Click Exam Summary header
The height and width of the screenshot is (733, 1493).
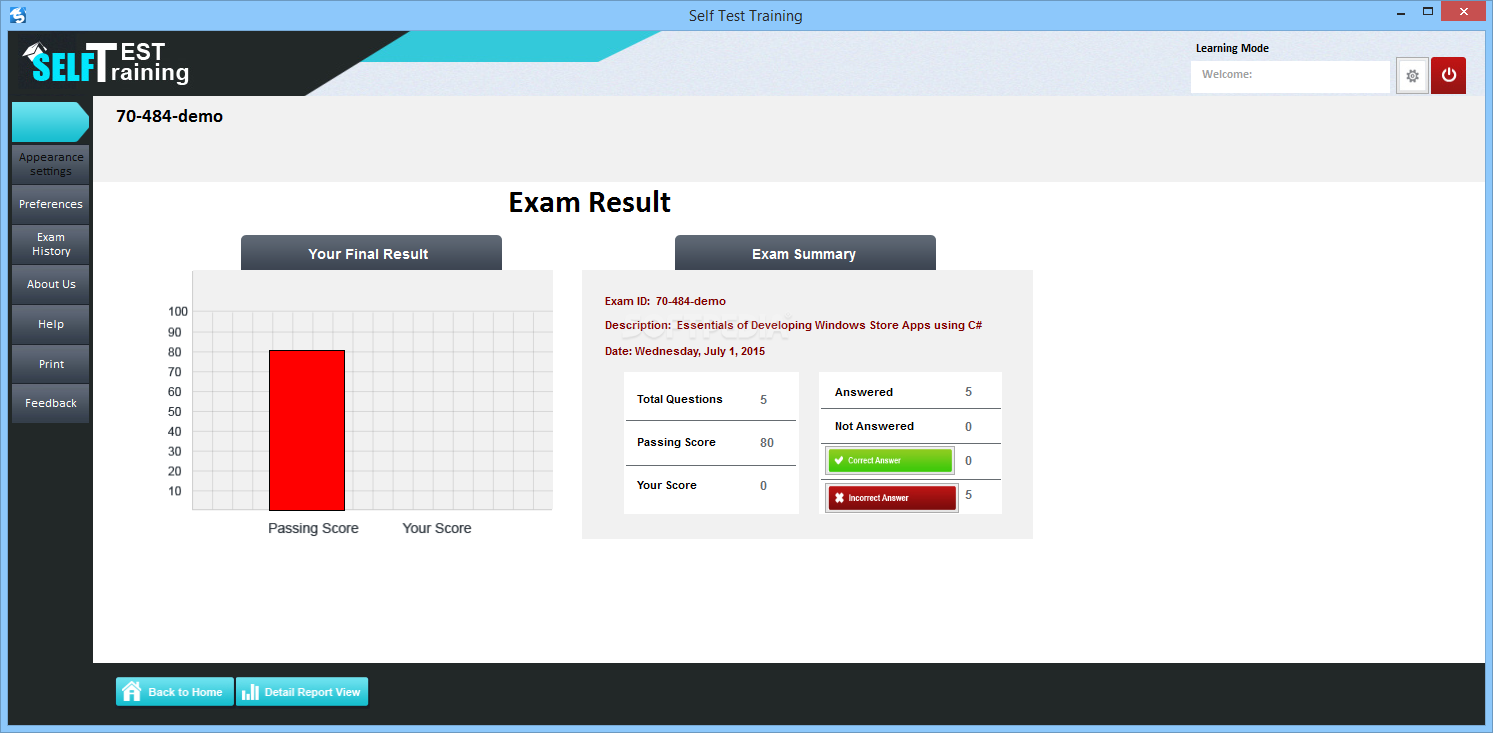tap(805, 253)
